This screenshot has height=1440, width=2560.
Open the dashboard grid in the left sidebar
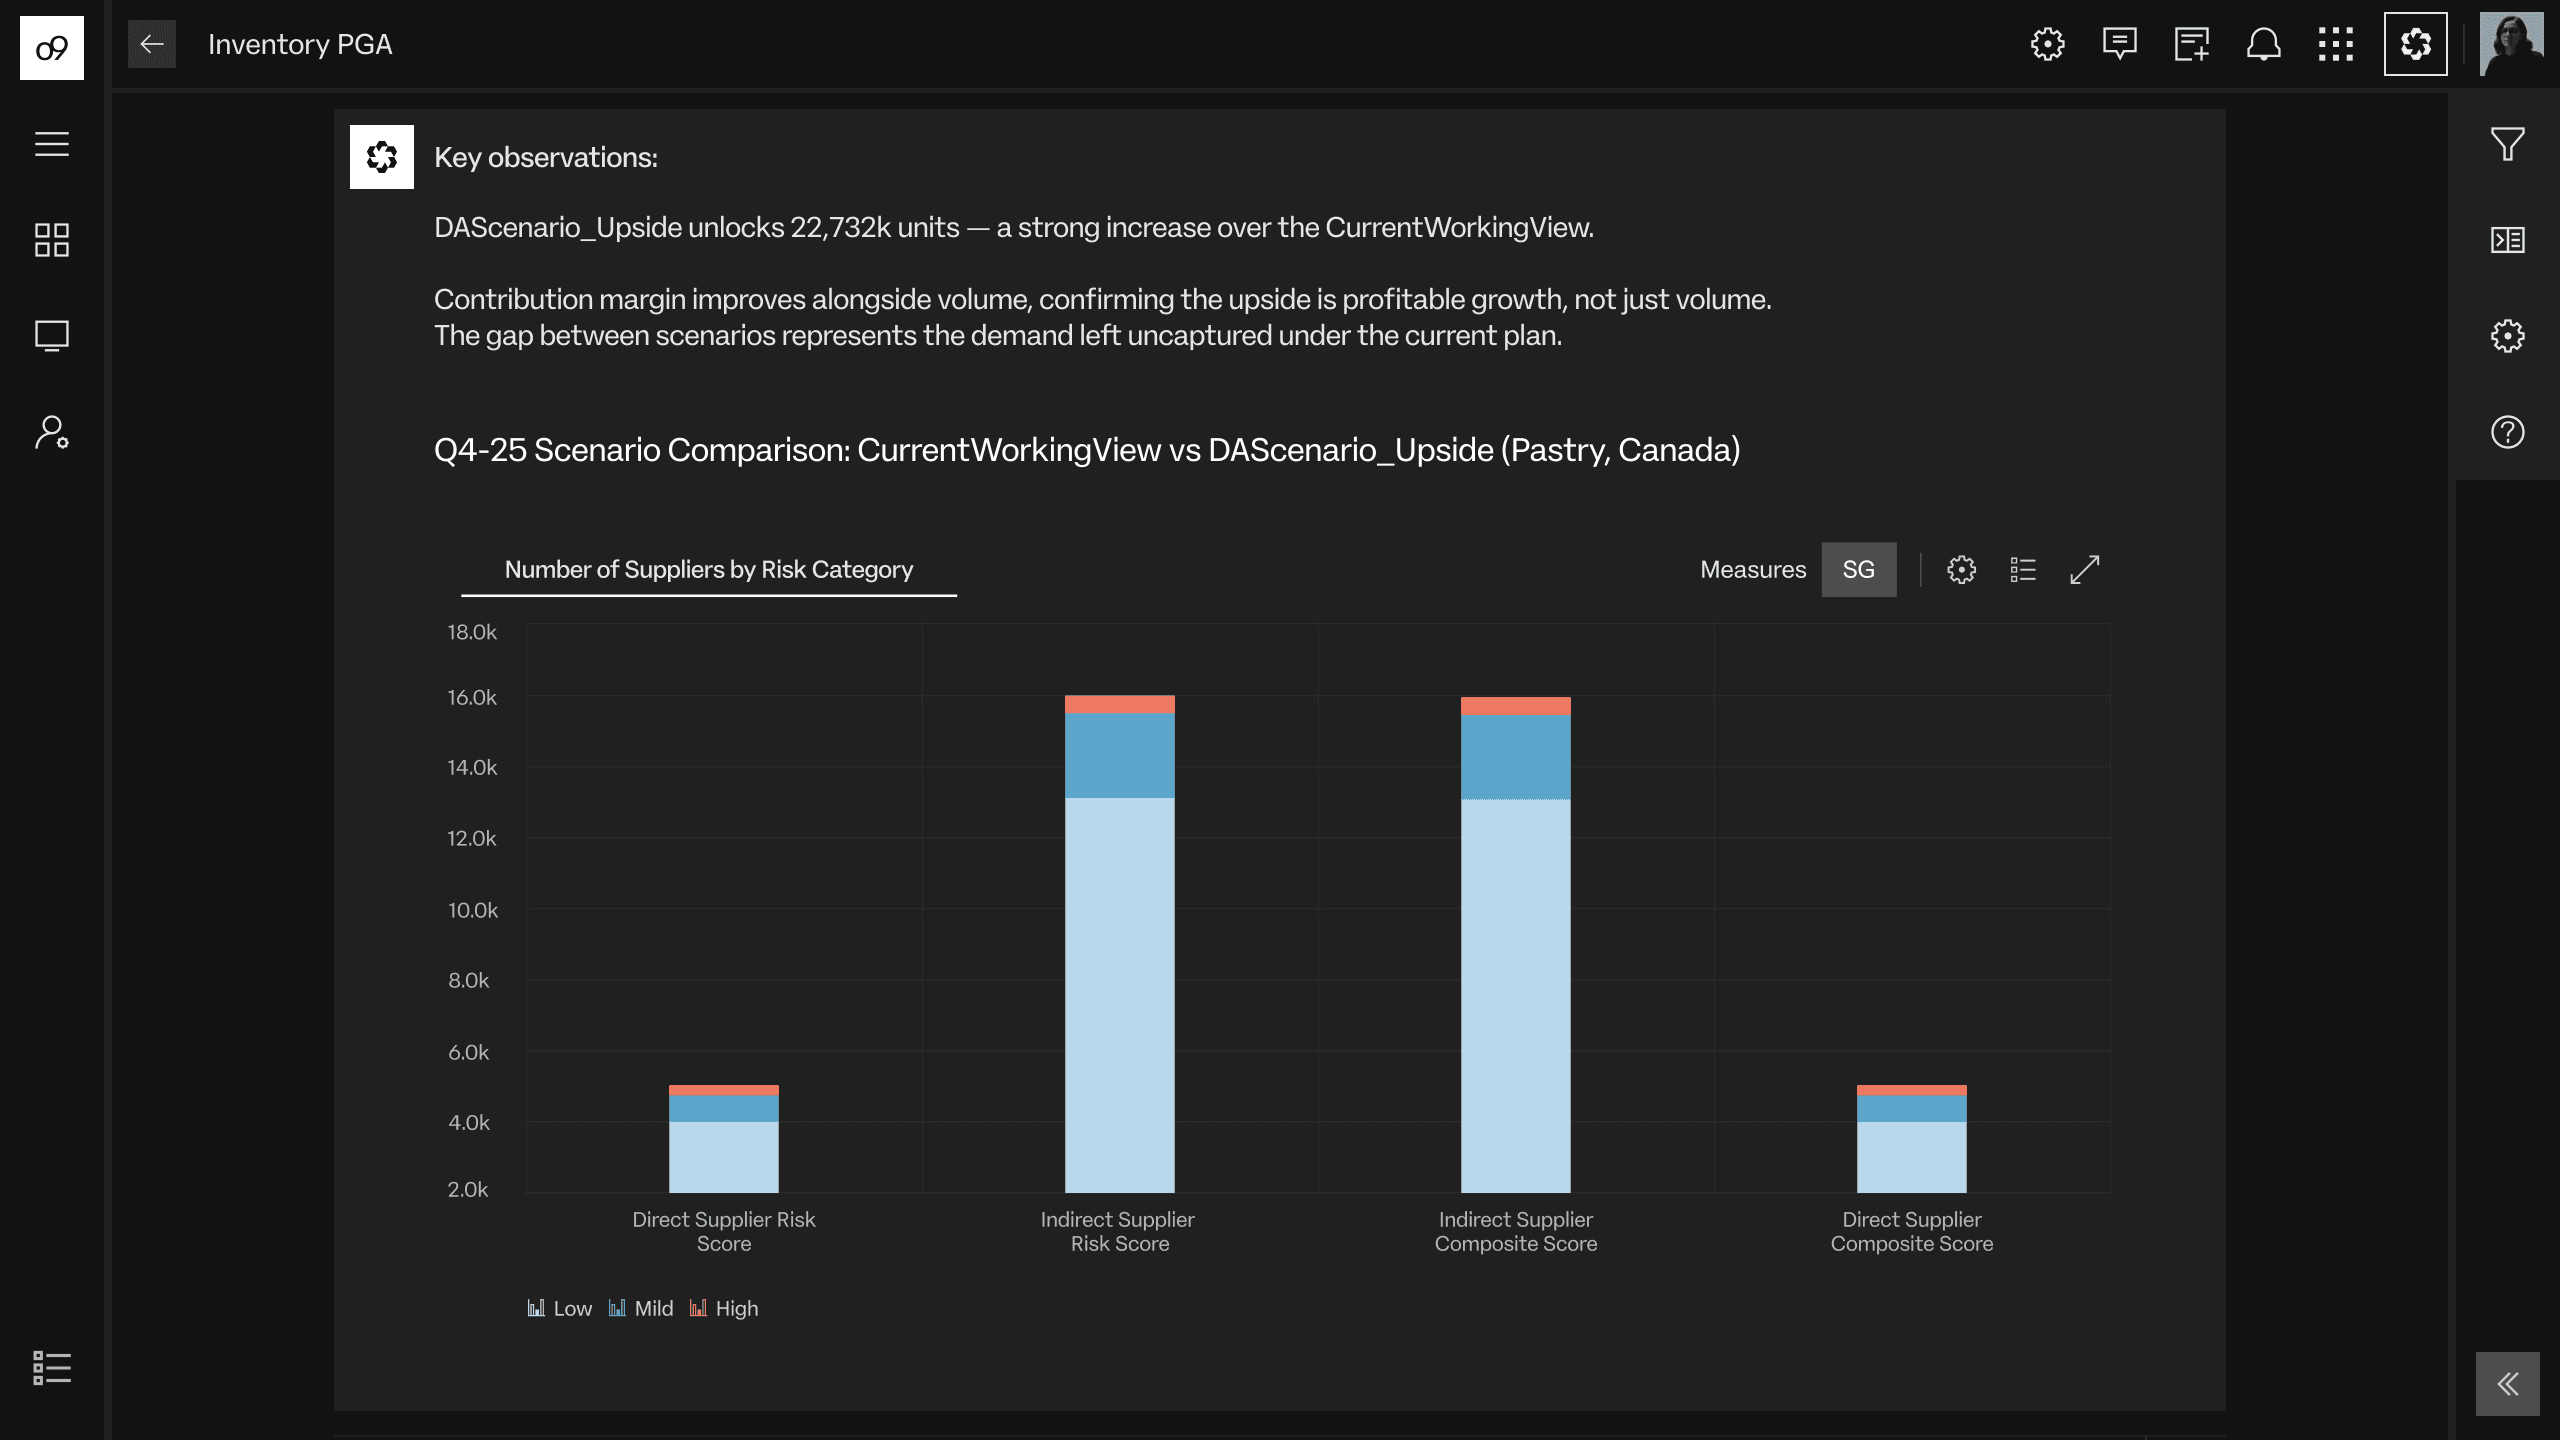(52, 240)
